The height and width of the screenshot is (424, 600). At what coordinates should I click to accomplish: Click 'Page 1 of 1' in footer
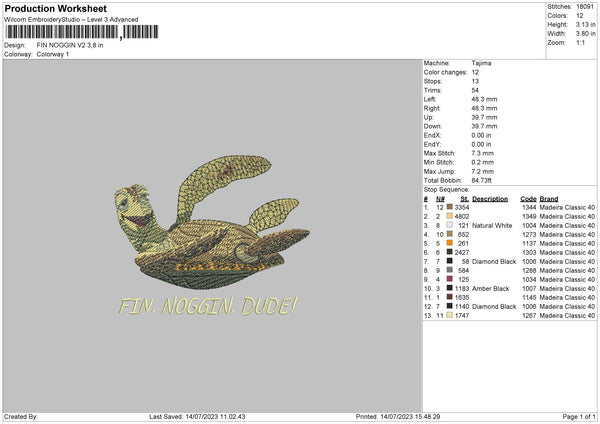579,416
